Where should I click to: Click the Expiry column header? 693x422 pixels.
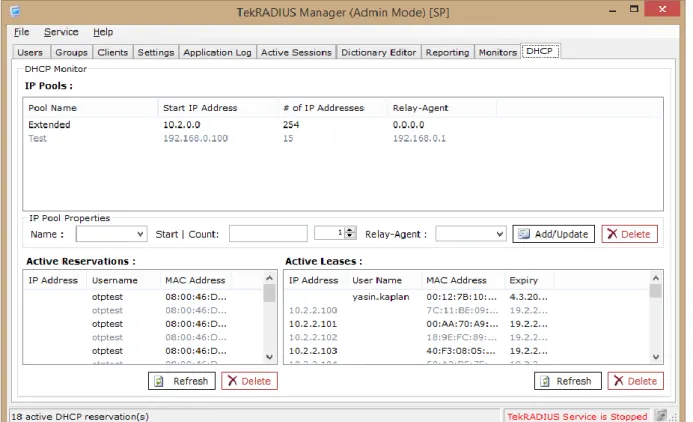click(529, 280)
